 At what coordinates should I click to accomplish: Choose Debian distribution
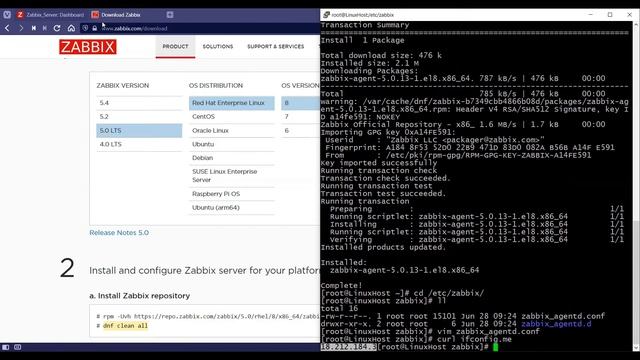pos(231,158)
